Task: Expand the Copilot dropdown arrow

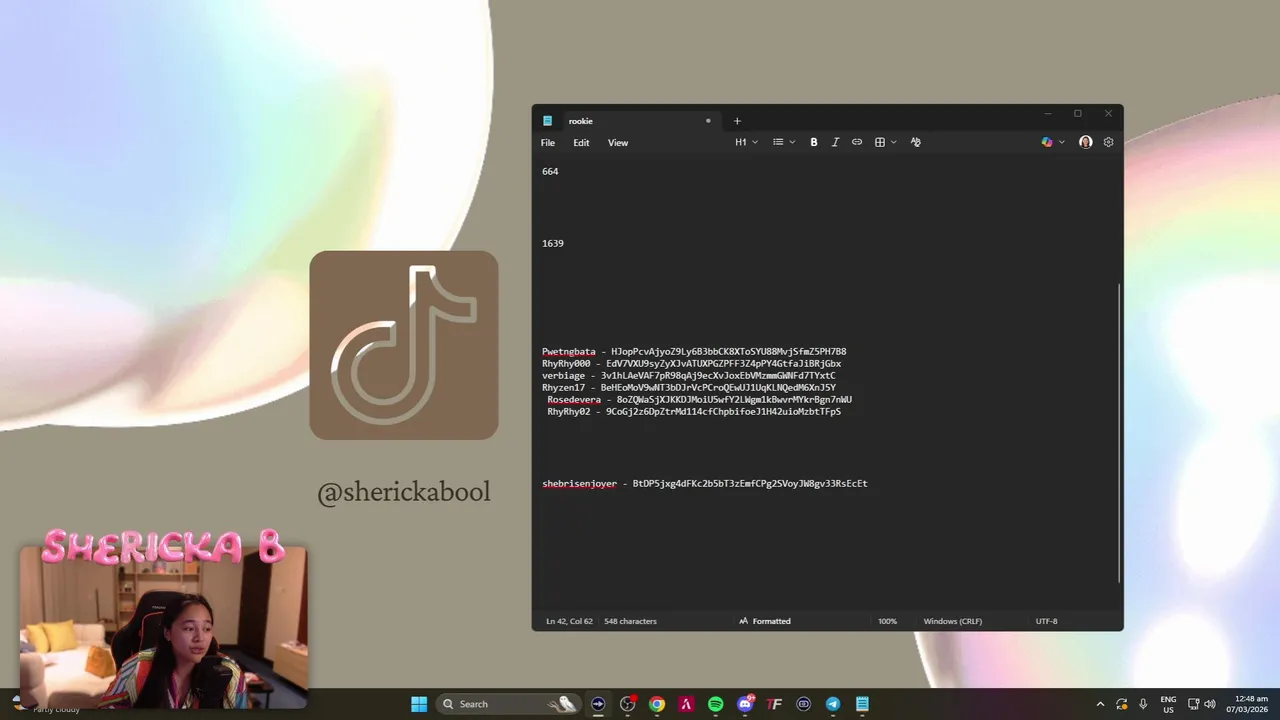Action: point(1062,142)
